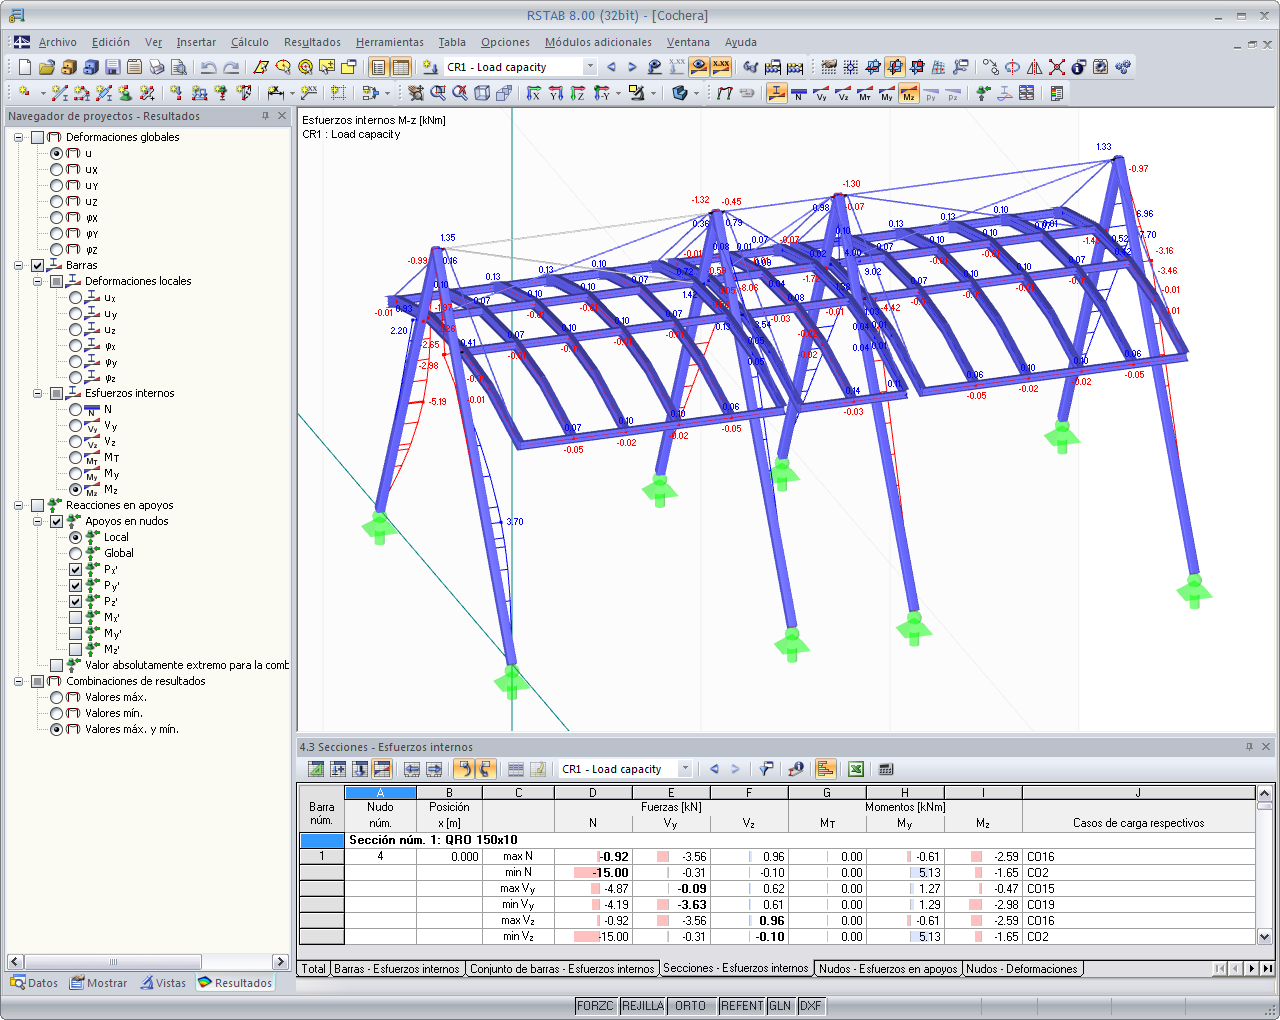Show result values with the x.xx toolbar icon
The height and width of the screenshot is (1020, 1280).
coord(721,67)
